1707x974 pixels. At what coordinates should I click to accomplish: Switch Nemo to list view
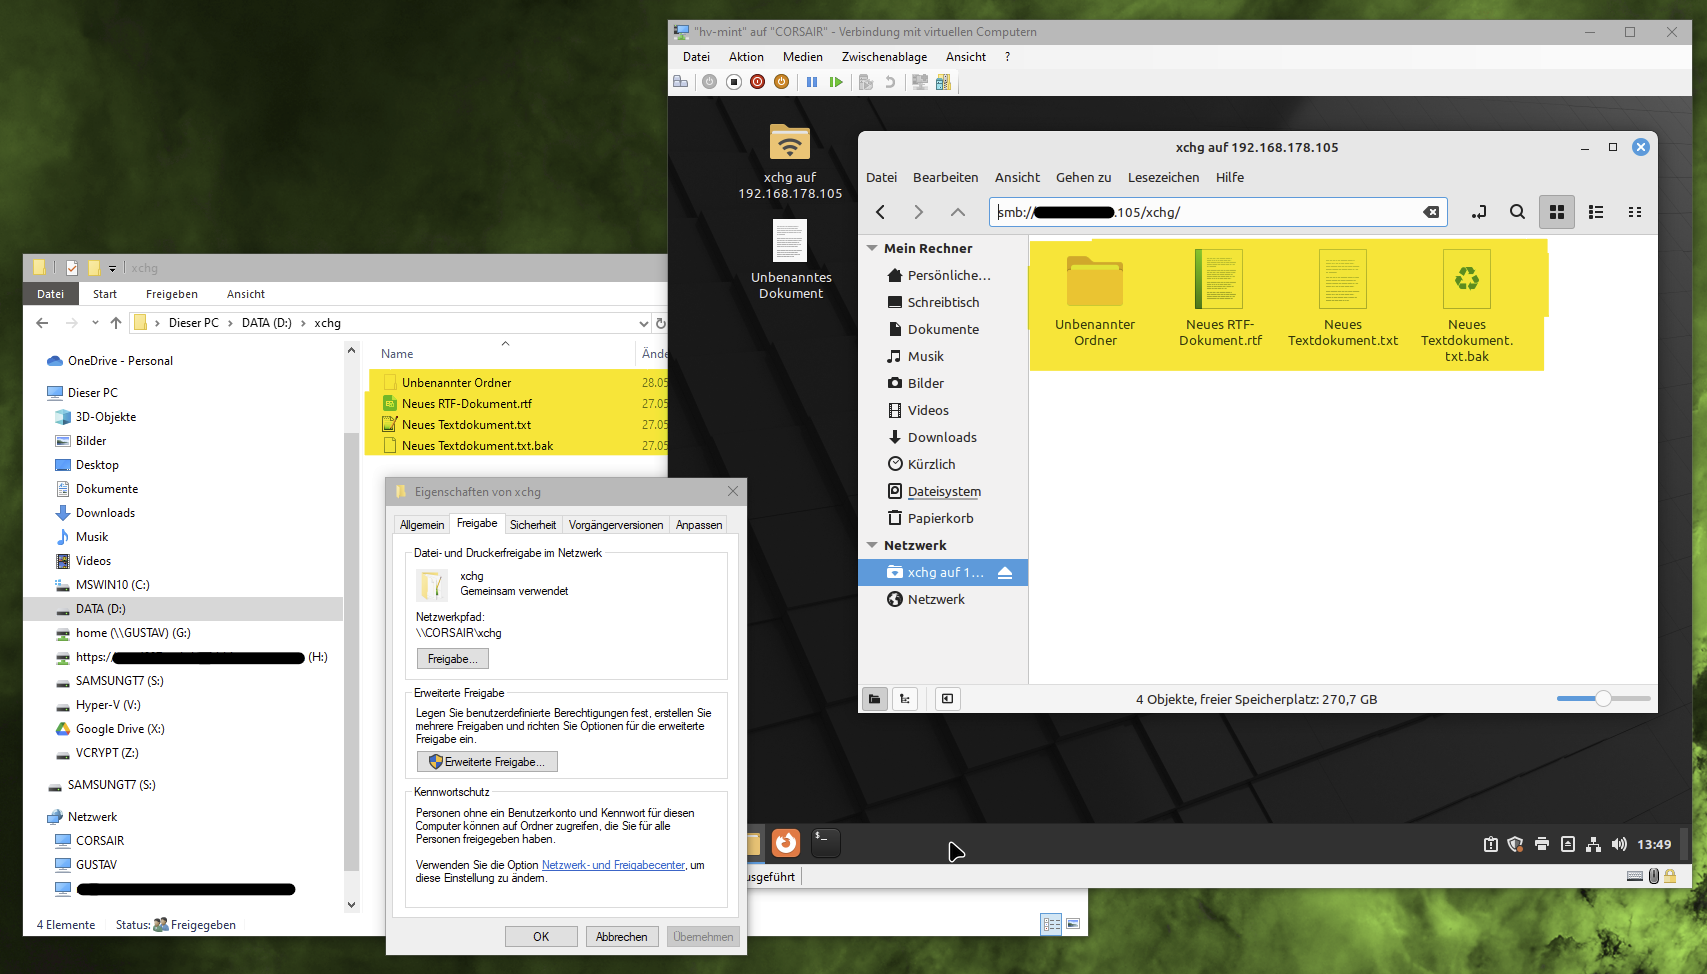(x=1596, y=212)
